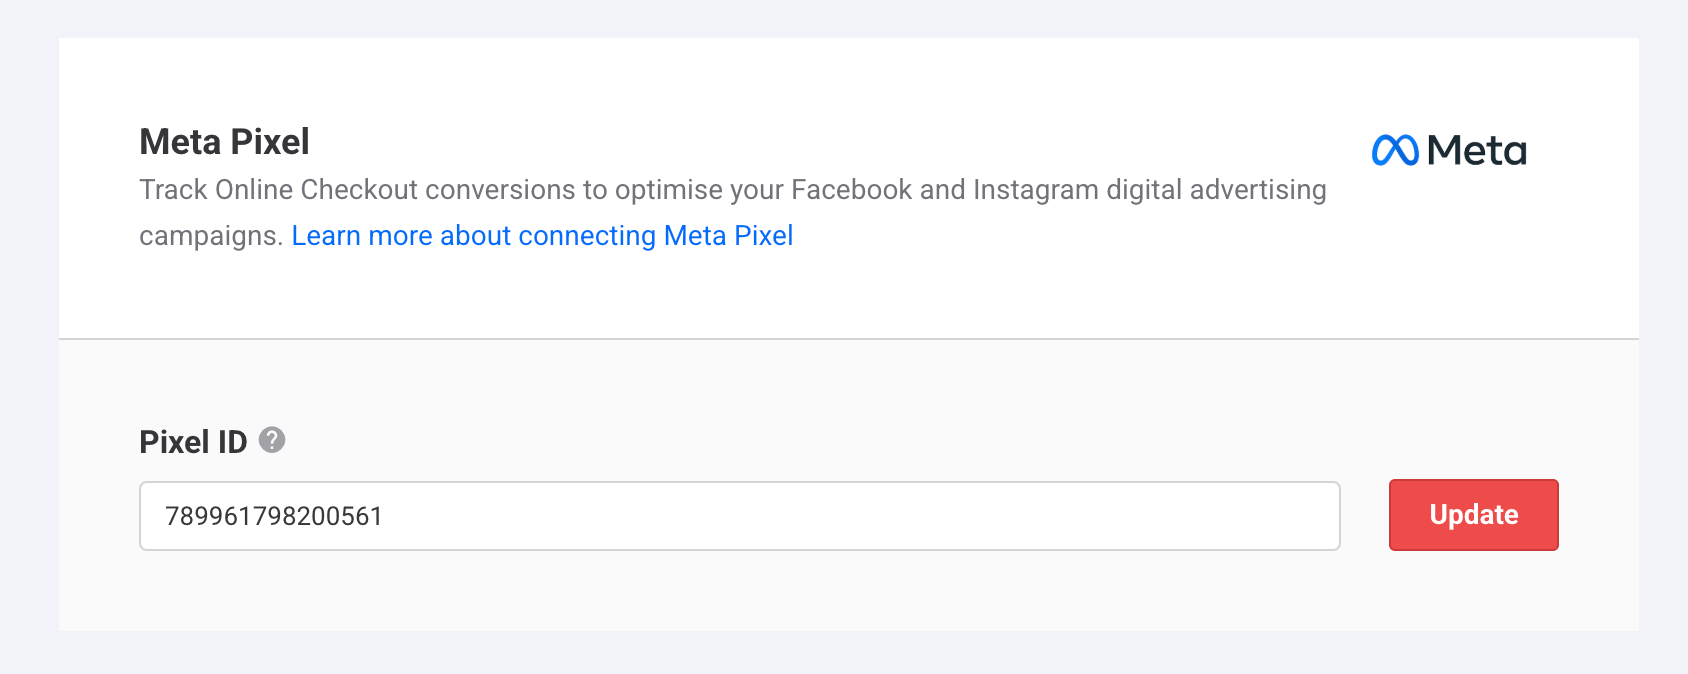Image resolution: width=1688 pixels, height=674 pixels.
Task: Click the word campaigns before the link
Action: (x=211, y=236)
